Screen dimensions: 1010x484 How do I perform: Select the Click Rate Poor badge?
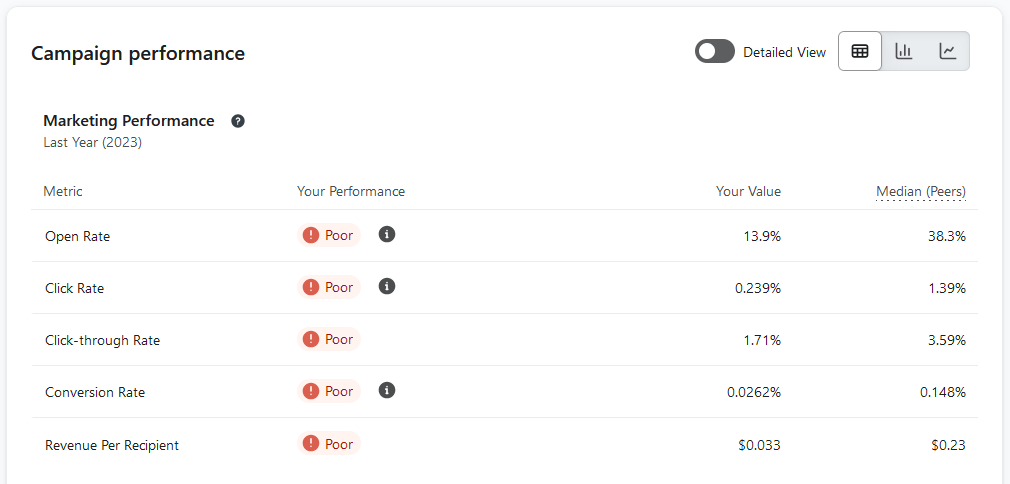click(x=329, y=287)
